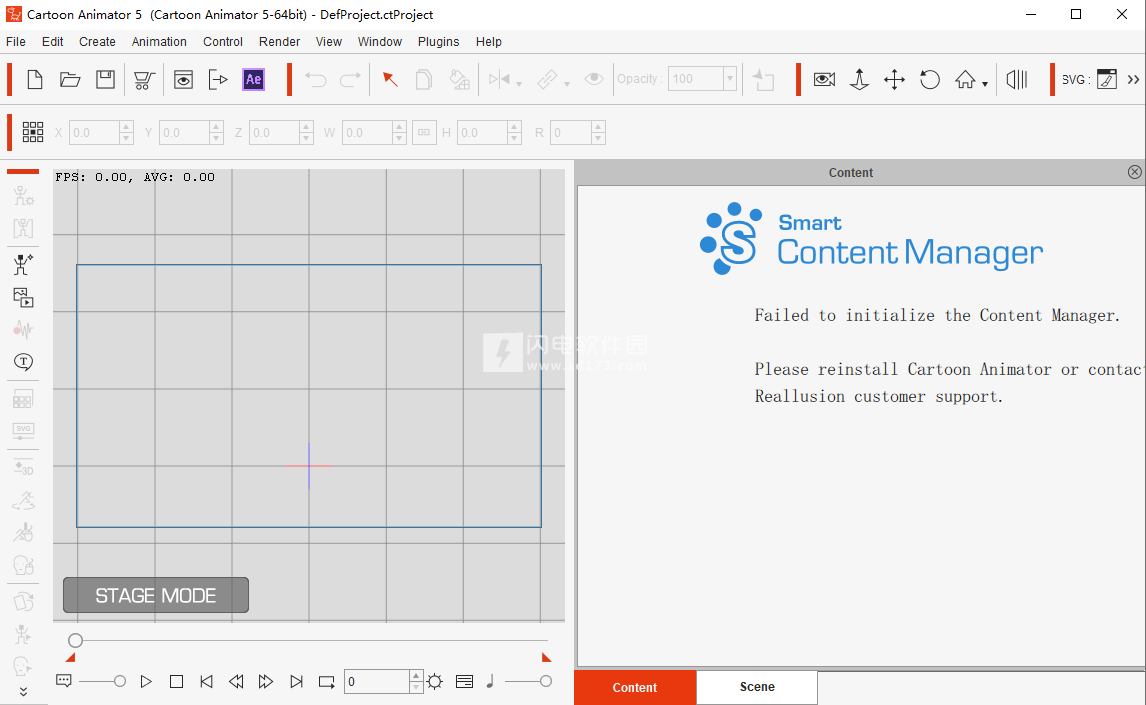Close the Content panel
The height and width of the screenshot is (705, 1146).
1134,172
